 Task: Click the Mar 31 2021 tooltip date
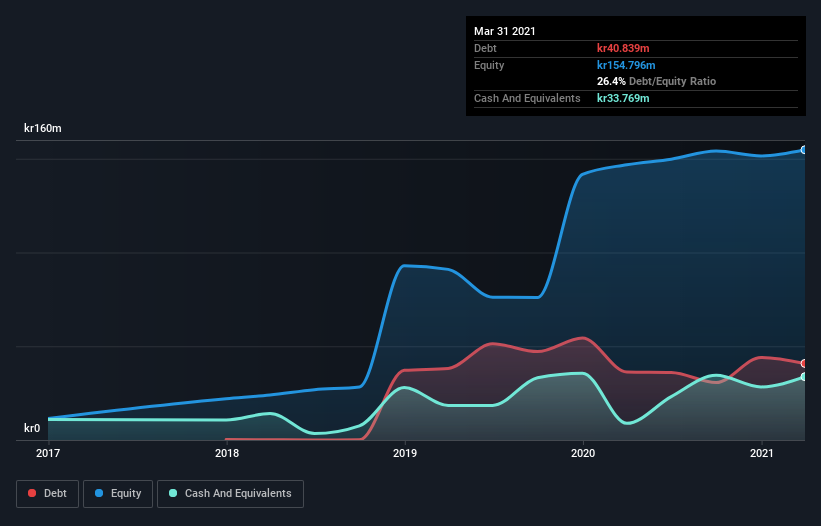pos(505,31)
